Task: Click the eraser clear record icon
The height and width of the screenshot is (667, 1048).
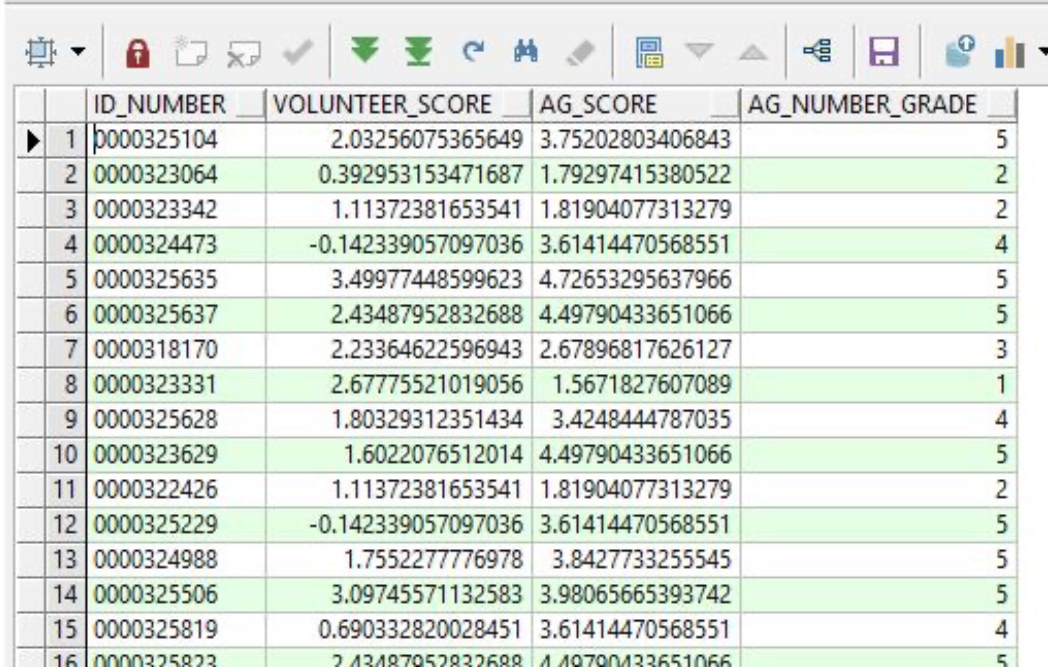Action: [580, 53]
